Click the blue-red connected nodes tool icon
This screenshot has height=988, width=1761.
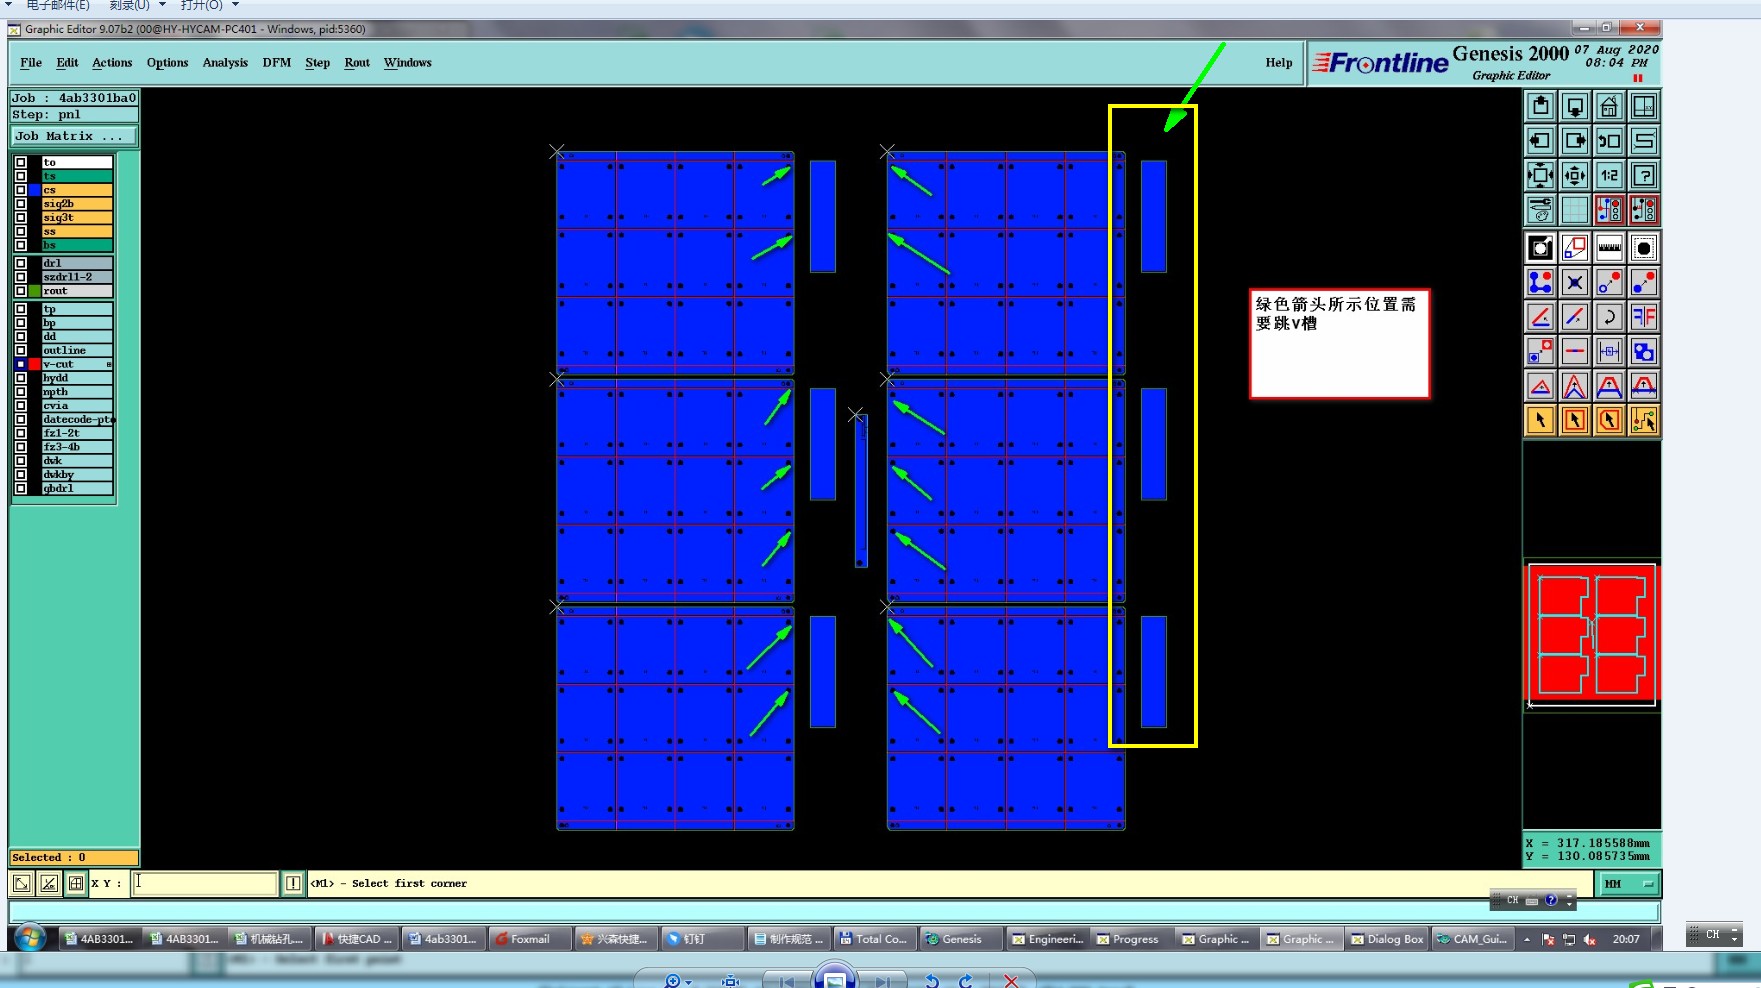coord(1541,283)
